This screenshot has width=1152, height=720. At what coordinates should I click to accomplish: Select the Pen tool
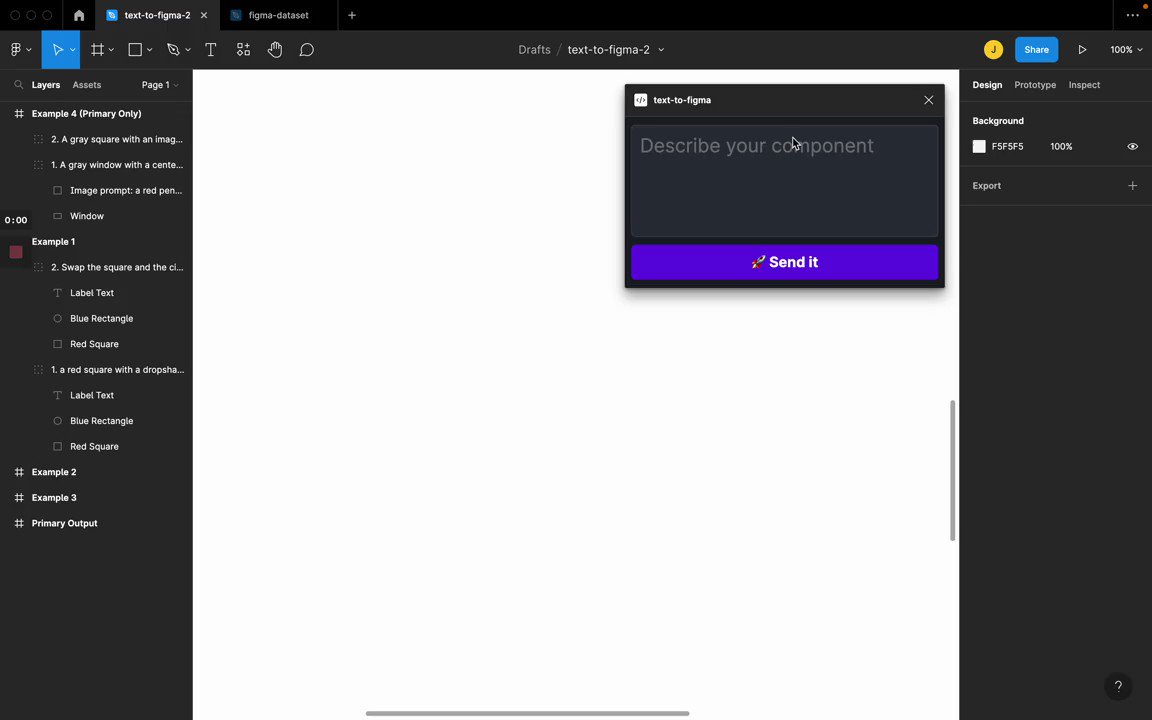173,49
